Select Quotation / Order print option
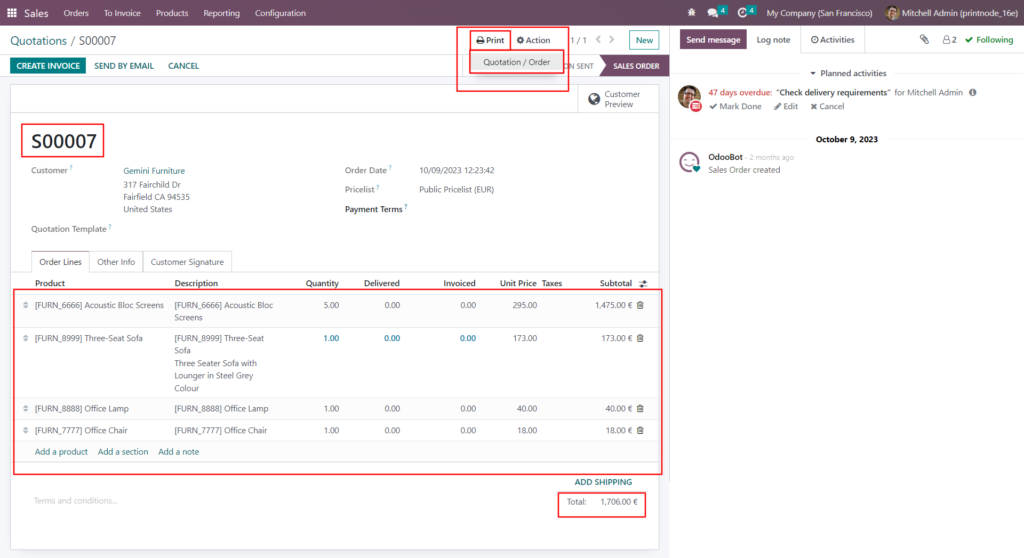Viewport: 1024px width, 558px height. pyautogui.click(x=517, y=62)
